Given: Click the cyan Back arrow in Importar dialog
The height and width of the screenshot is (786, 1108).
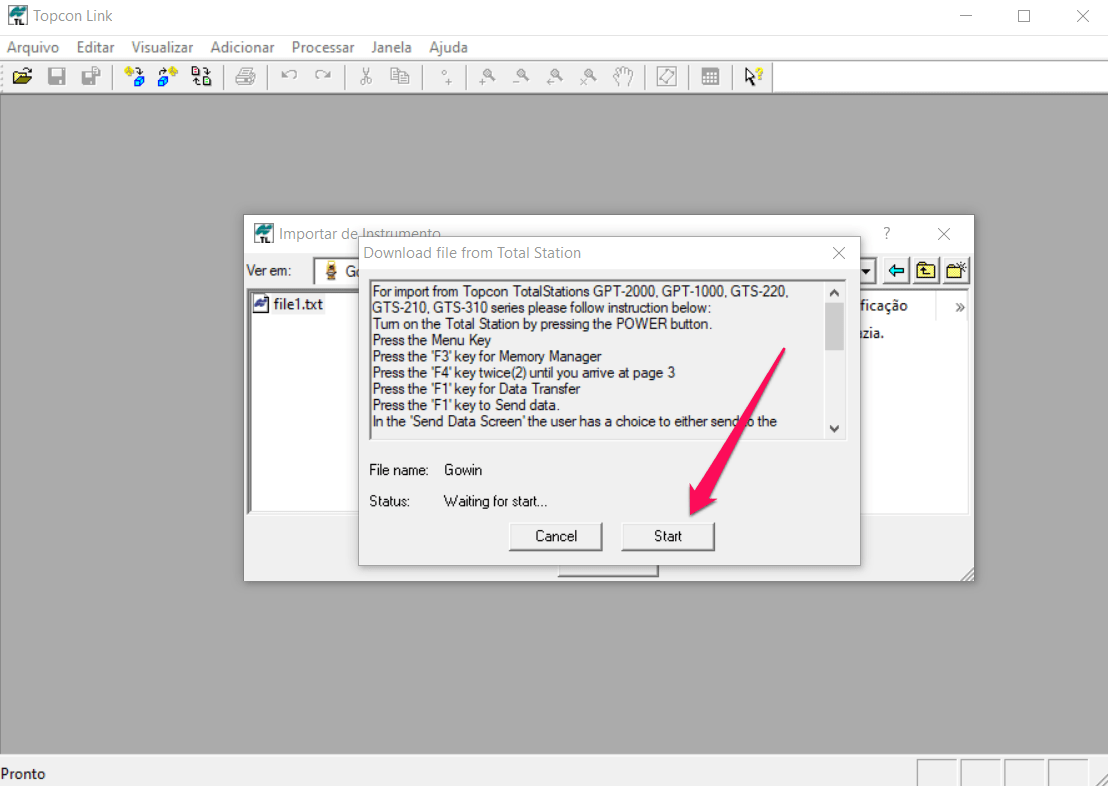Looking at the screenshot, I should click(x=897, y=271).
